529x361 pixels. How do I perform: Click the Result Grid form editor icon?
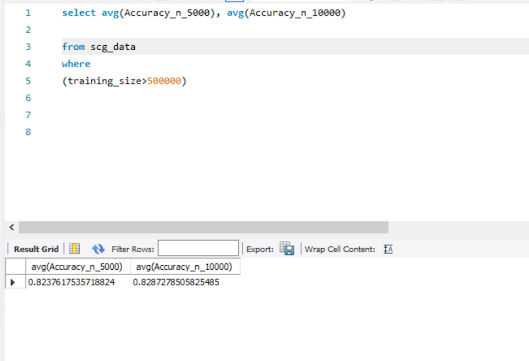(74, 249)
